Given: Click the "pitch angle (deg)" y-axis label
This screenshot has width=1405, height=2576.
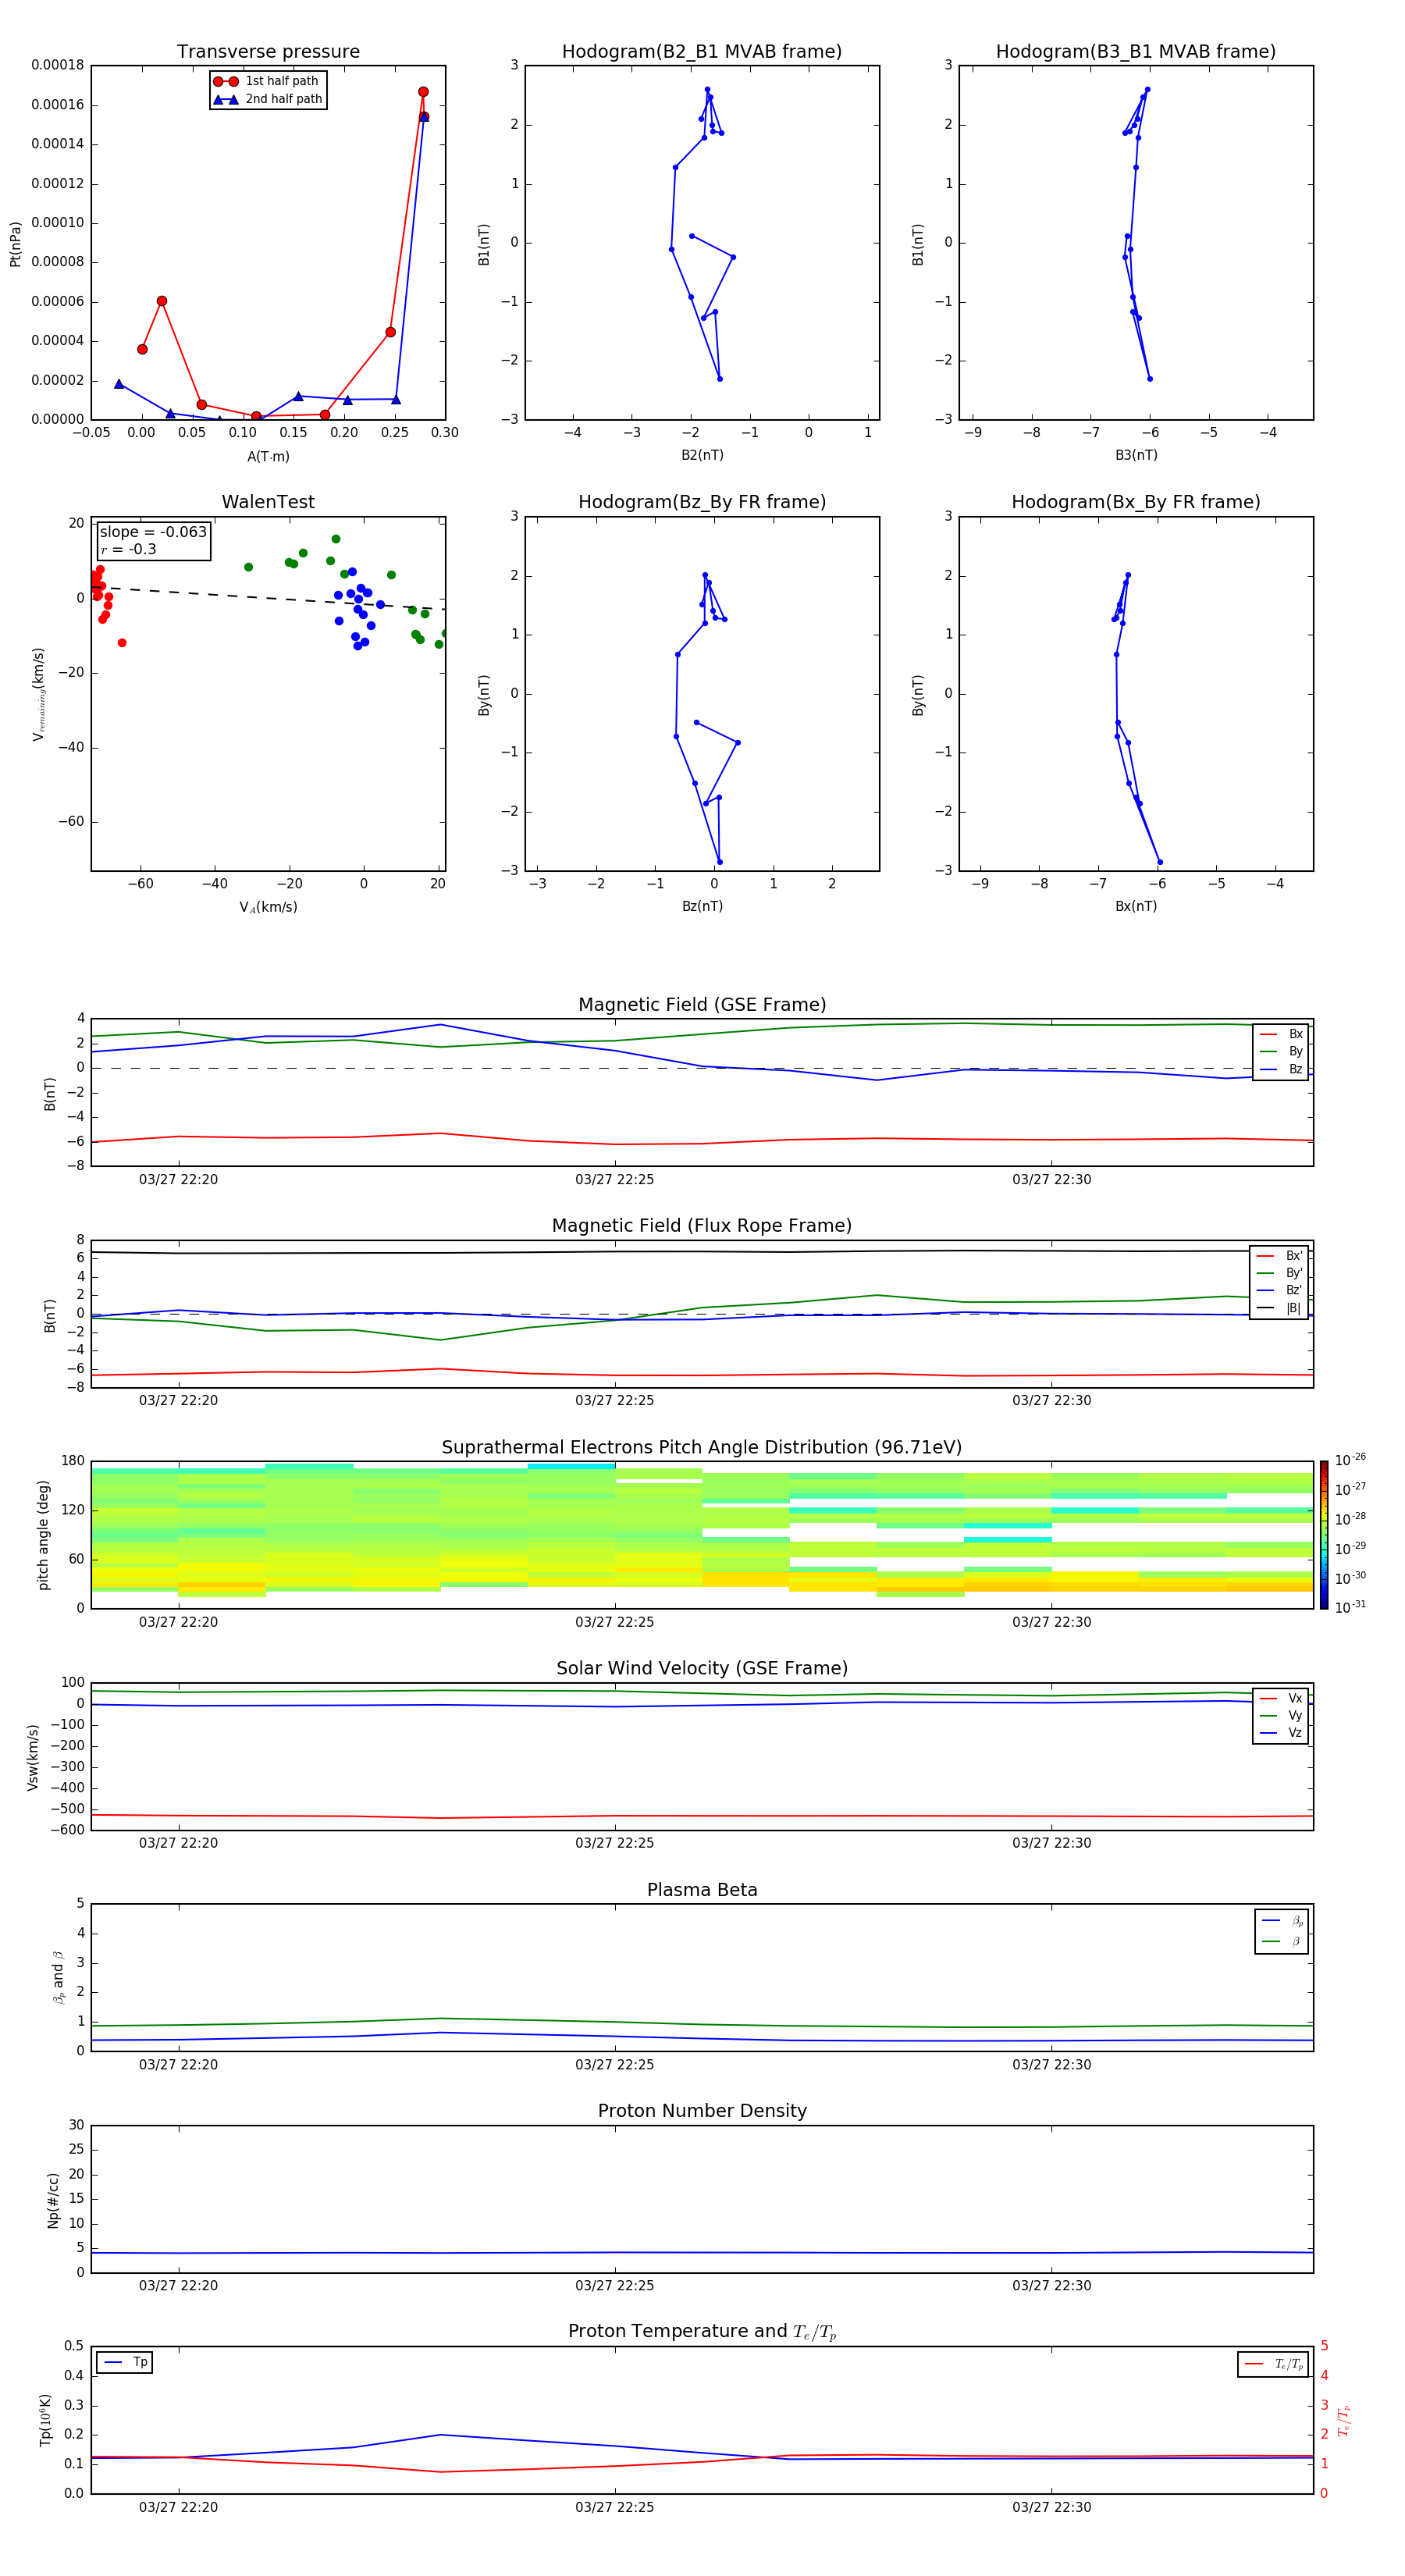Looking at the screenshot, I should coord(43,1535).
